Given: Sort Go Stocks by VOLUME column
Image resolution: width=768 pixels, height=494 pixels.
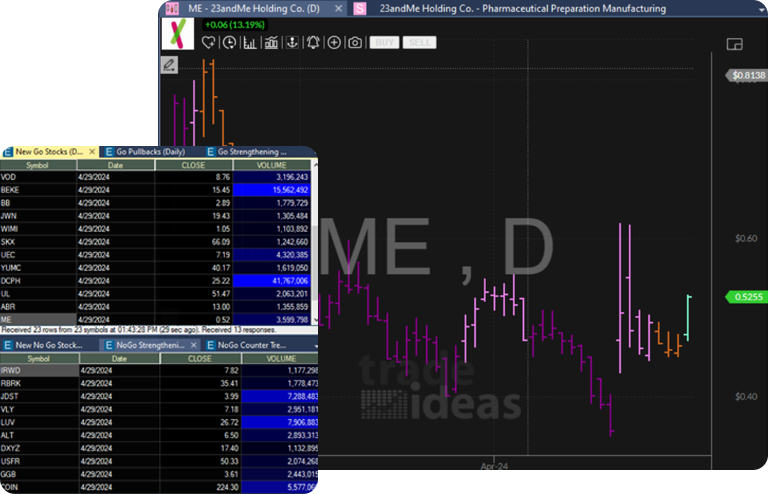Looking at the screenshot, I should click(x=271, y=165).
